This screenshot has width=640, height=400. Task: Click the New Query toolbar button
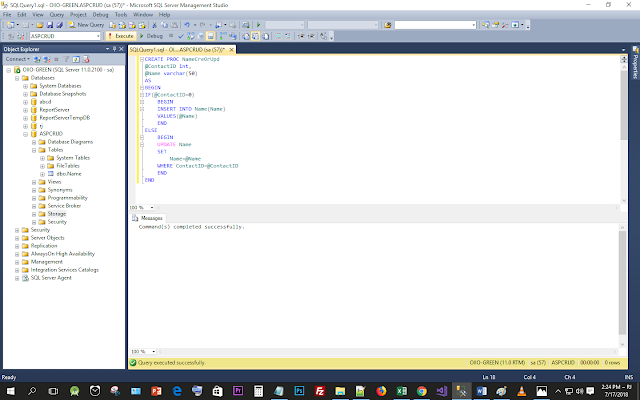pos(86,25)
